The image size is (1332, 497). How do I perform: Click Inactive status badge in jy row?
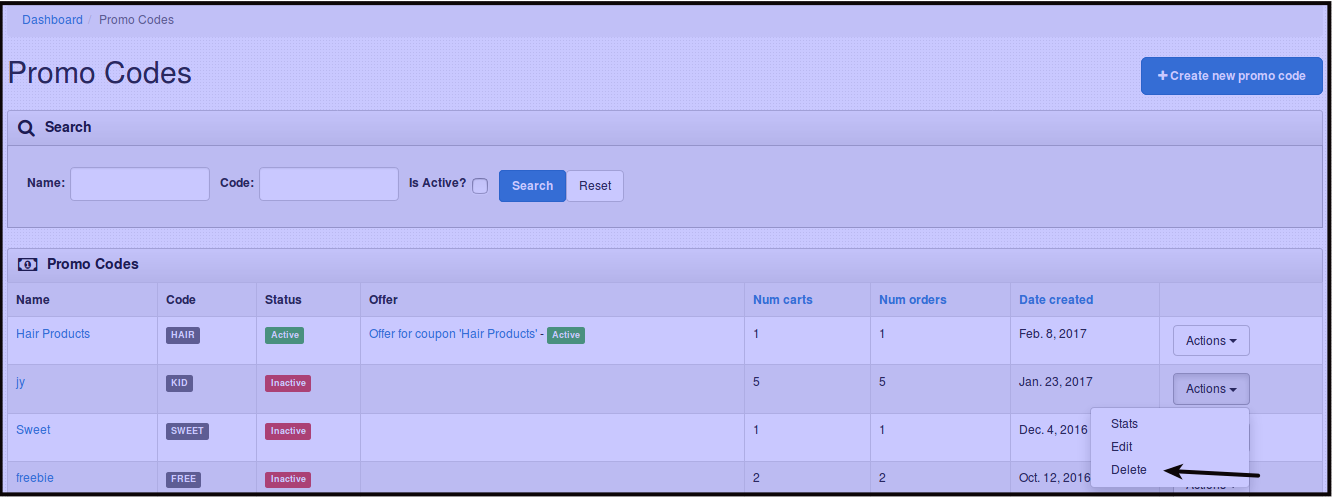(x=288, y=383)
